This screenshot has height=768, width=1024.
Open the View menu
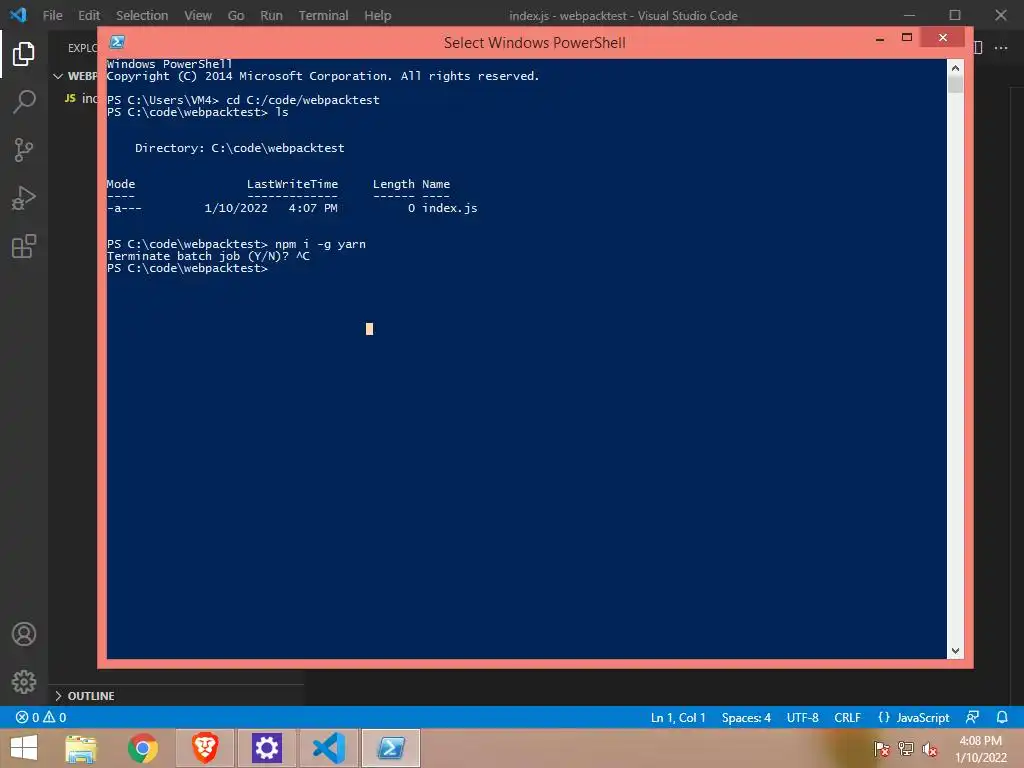(198, 15)
